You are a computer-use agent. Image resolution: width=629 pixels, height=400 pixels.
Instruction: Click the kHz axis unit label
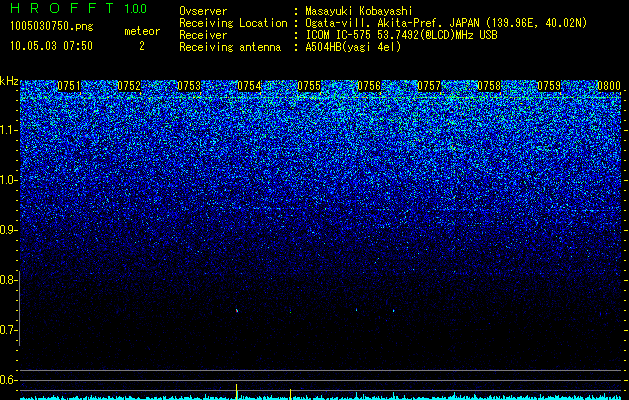coord(9,81)
